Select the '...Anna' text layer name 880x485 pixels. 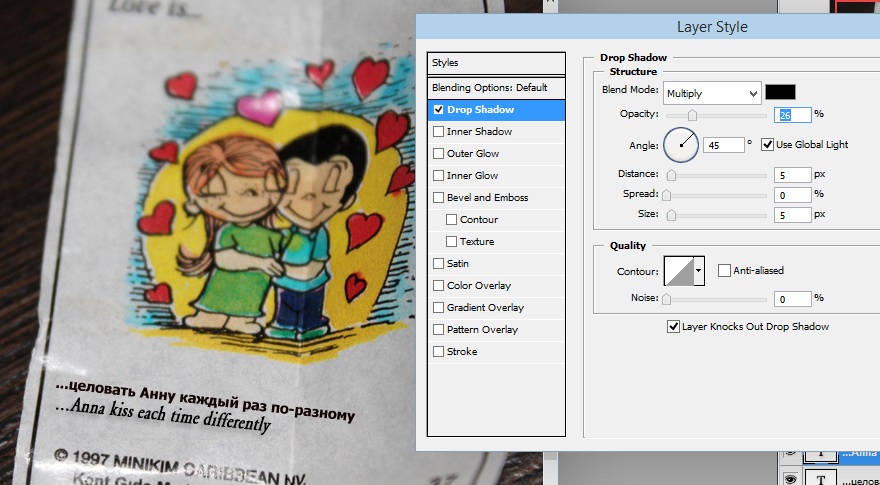click(860, 454)
